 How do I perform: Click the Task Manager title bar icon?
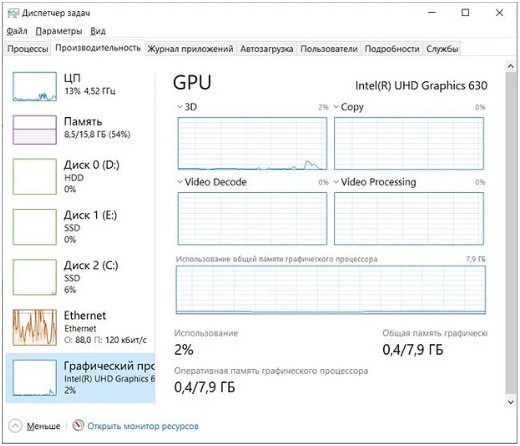(x=13, y=13)
